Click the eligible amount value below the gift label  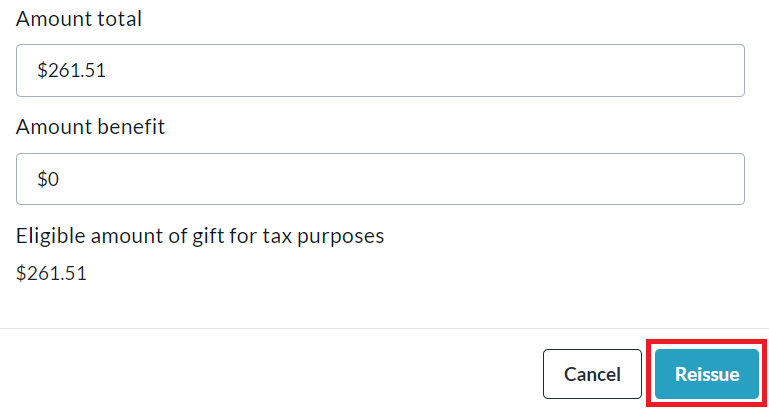tap(51, 273)
